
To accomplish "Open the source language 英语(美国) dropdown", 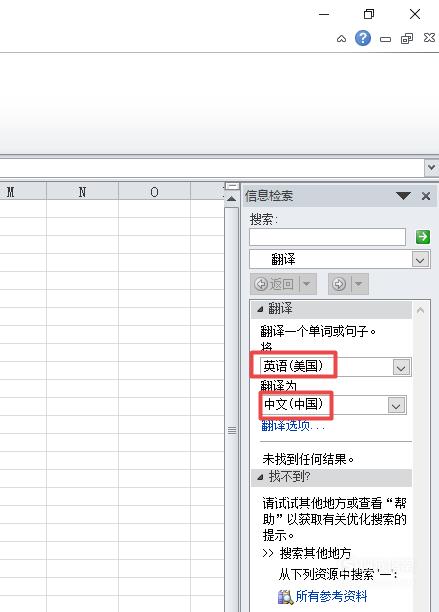I will point(401,367).
